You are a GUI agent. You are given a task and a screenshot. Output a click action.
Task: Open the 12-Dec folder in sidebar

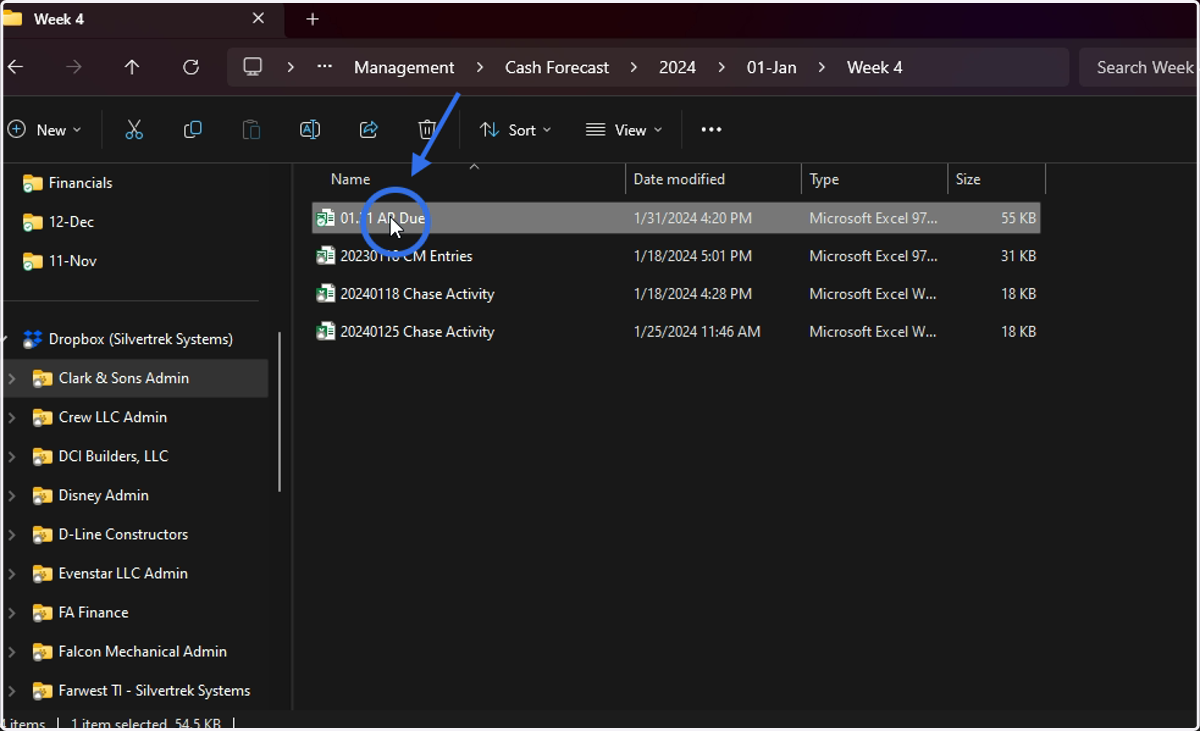pos(71,222)
